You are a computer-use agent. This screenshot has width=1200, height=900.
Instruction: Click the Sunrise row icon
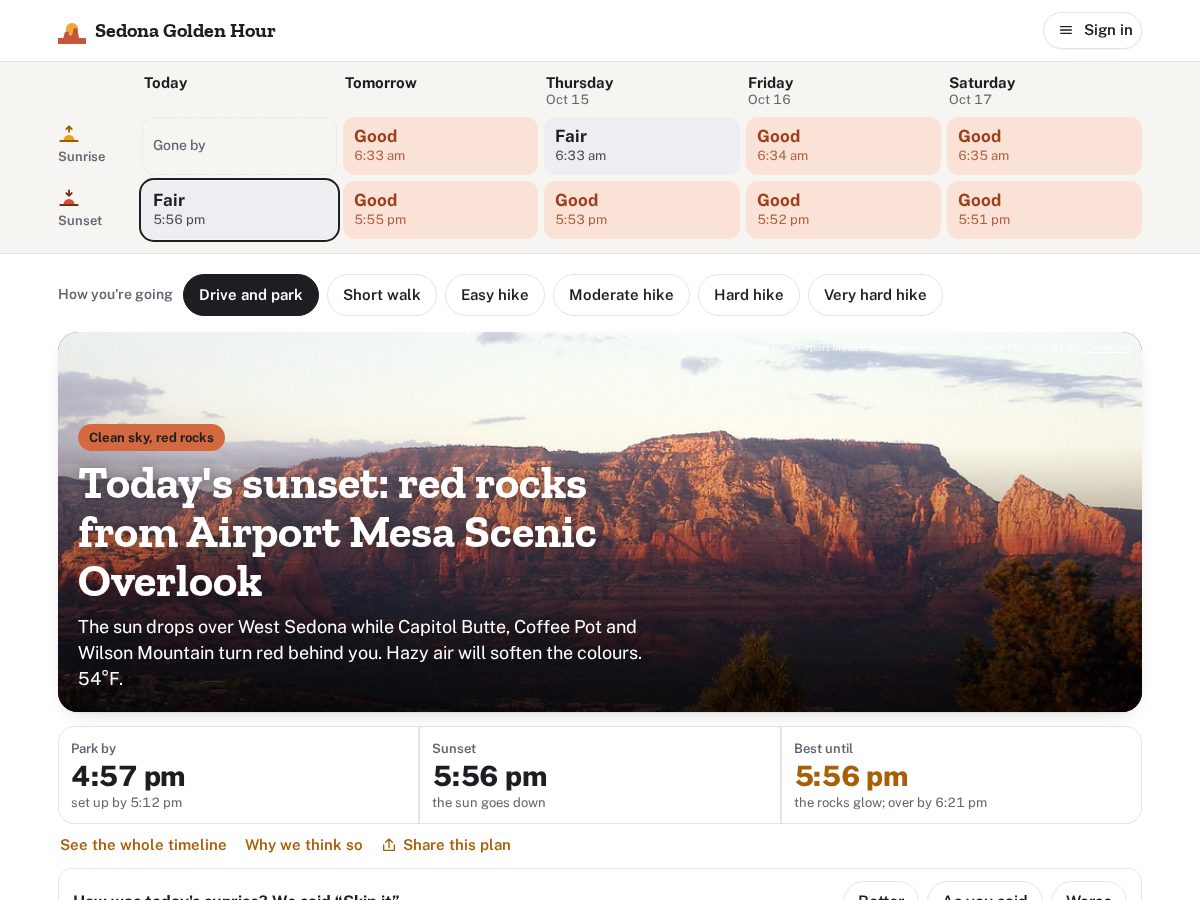(69, 134)
